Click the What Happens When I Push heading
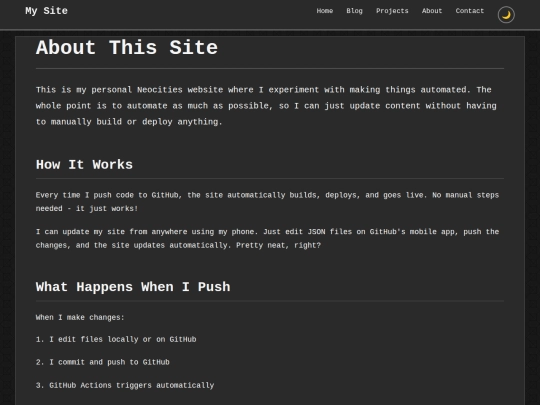The width and height of the screenshot is (540, 405). click(133, 287)
